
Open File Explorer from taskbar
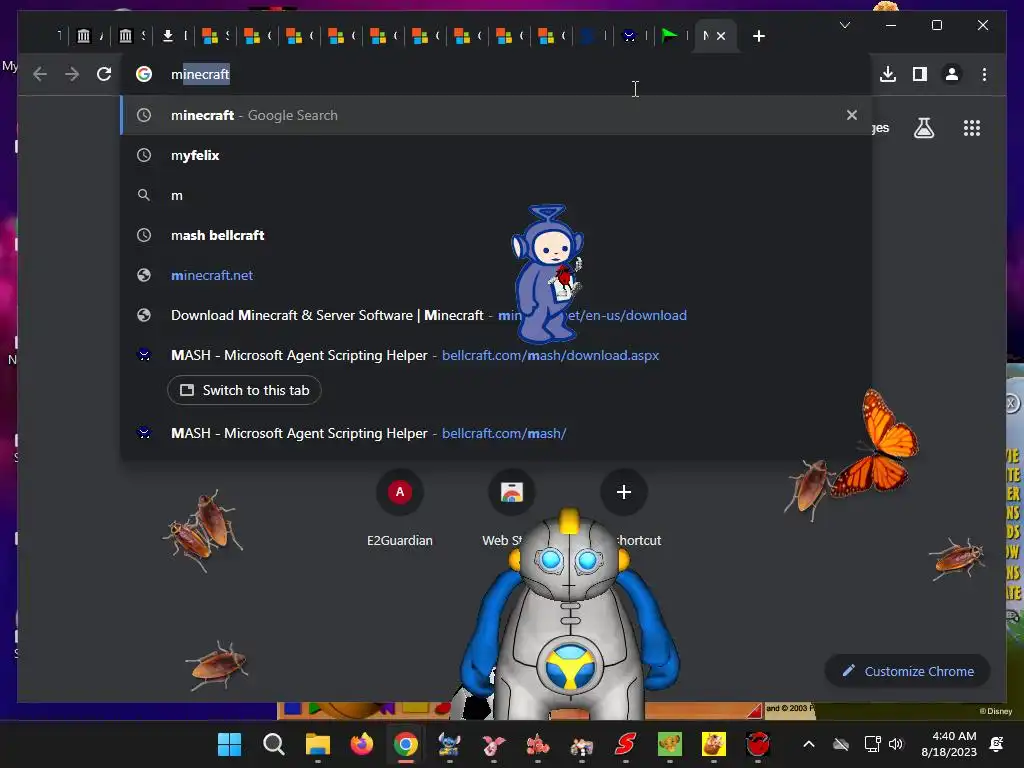pos(317,744)
